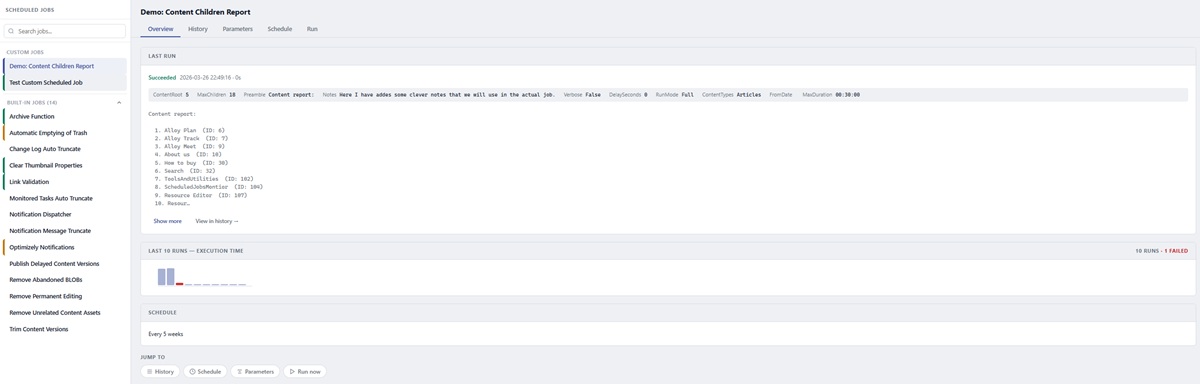Screen dimensions: 1200x384
Task: Open the Archive Function job
Action: pos(65,116)
